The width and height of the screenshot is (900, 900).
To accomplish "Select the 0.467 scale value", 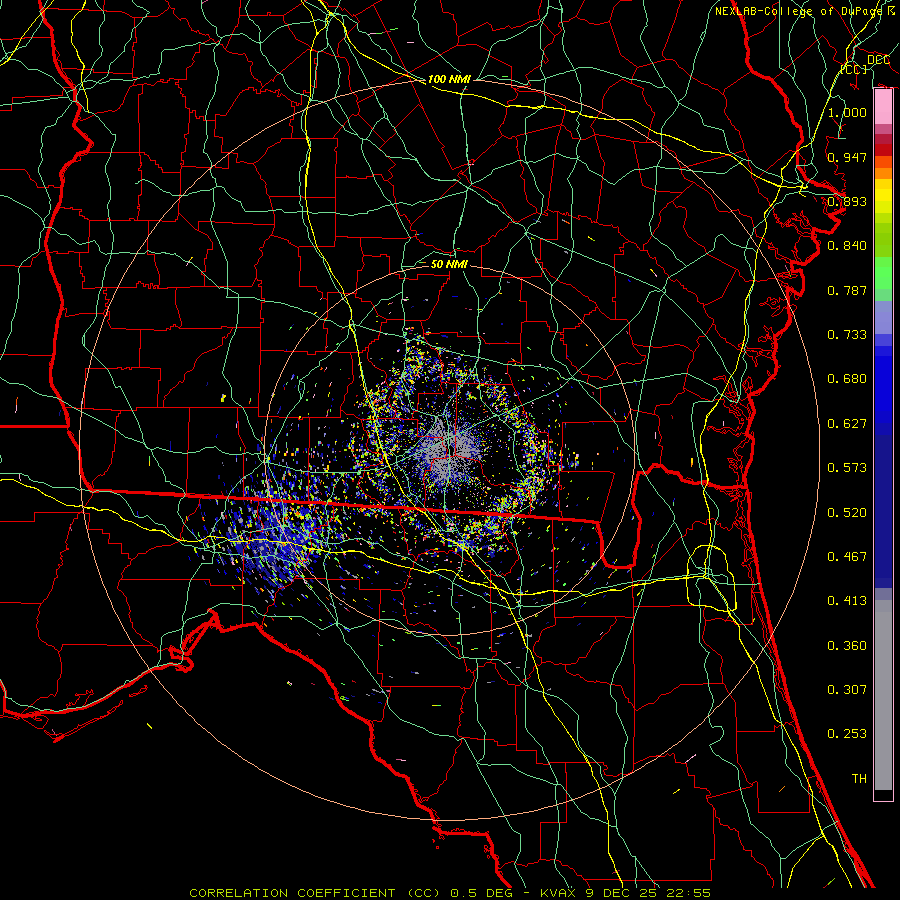I will point(847,557).
